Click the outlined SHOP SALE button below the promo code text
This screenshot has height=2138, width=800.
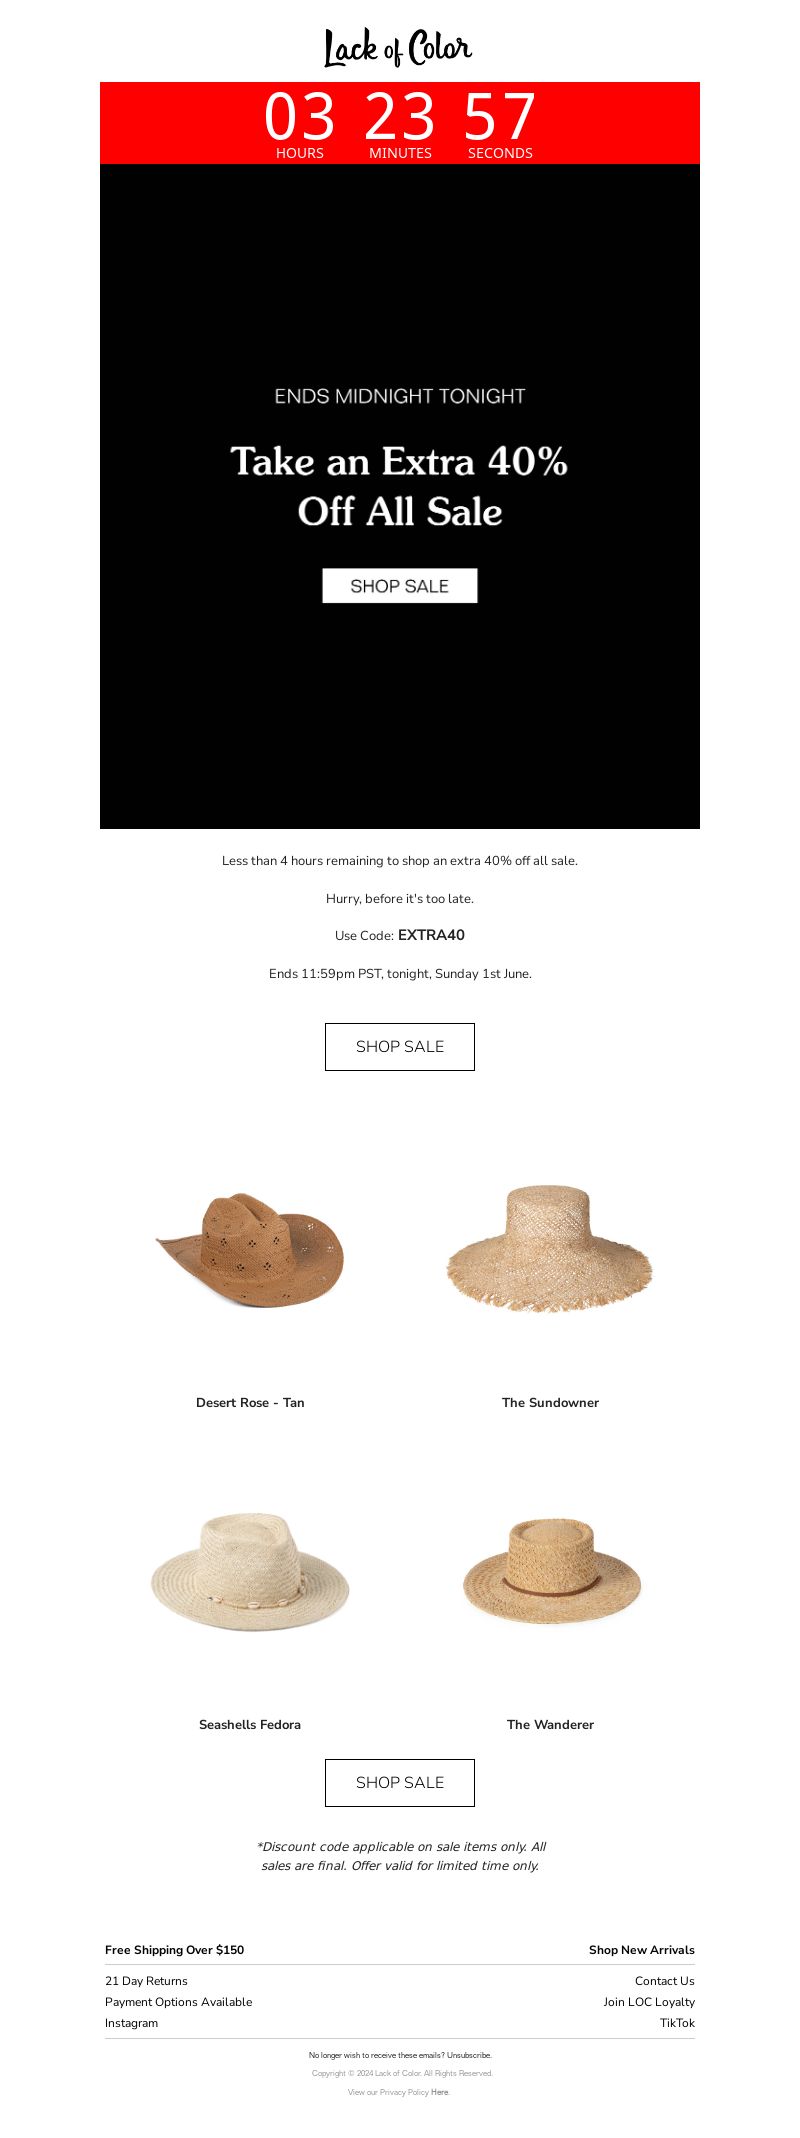coord(400,1047)
